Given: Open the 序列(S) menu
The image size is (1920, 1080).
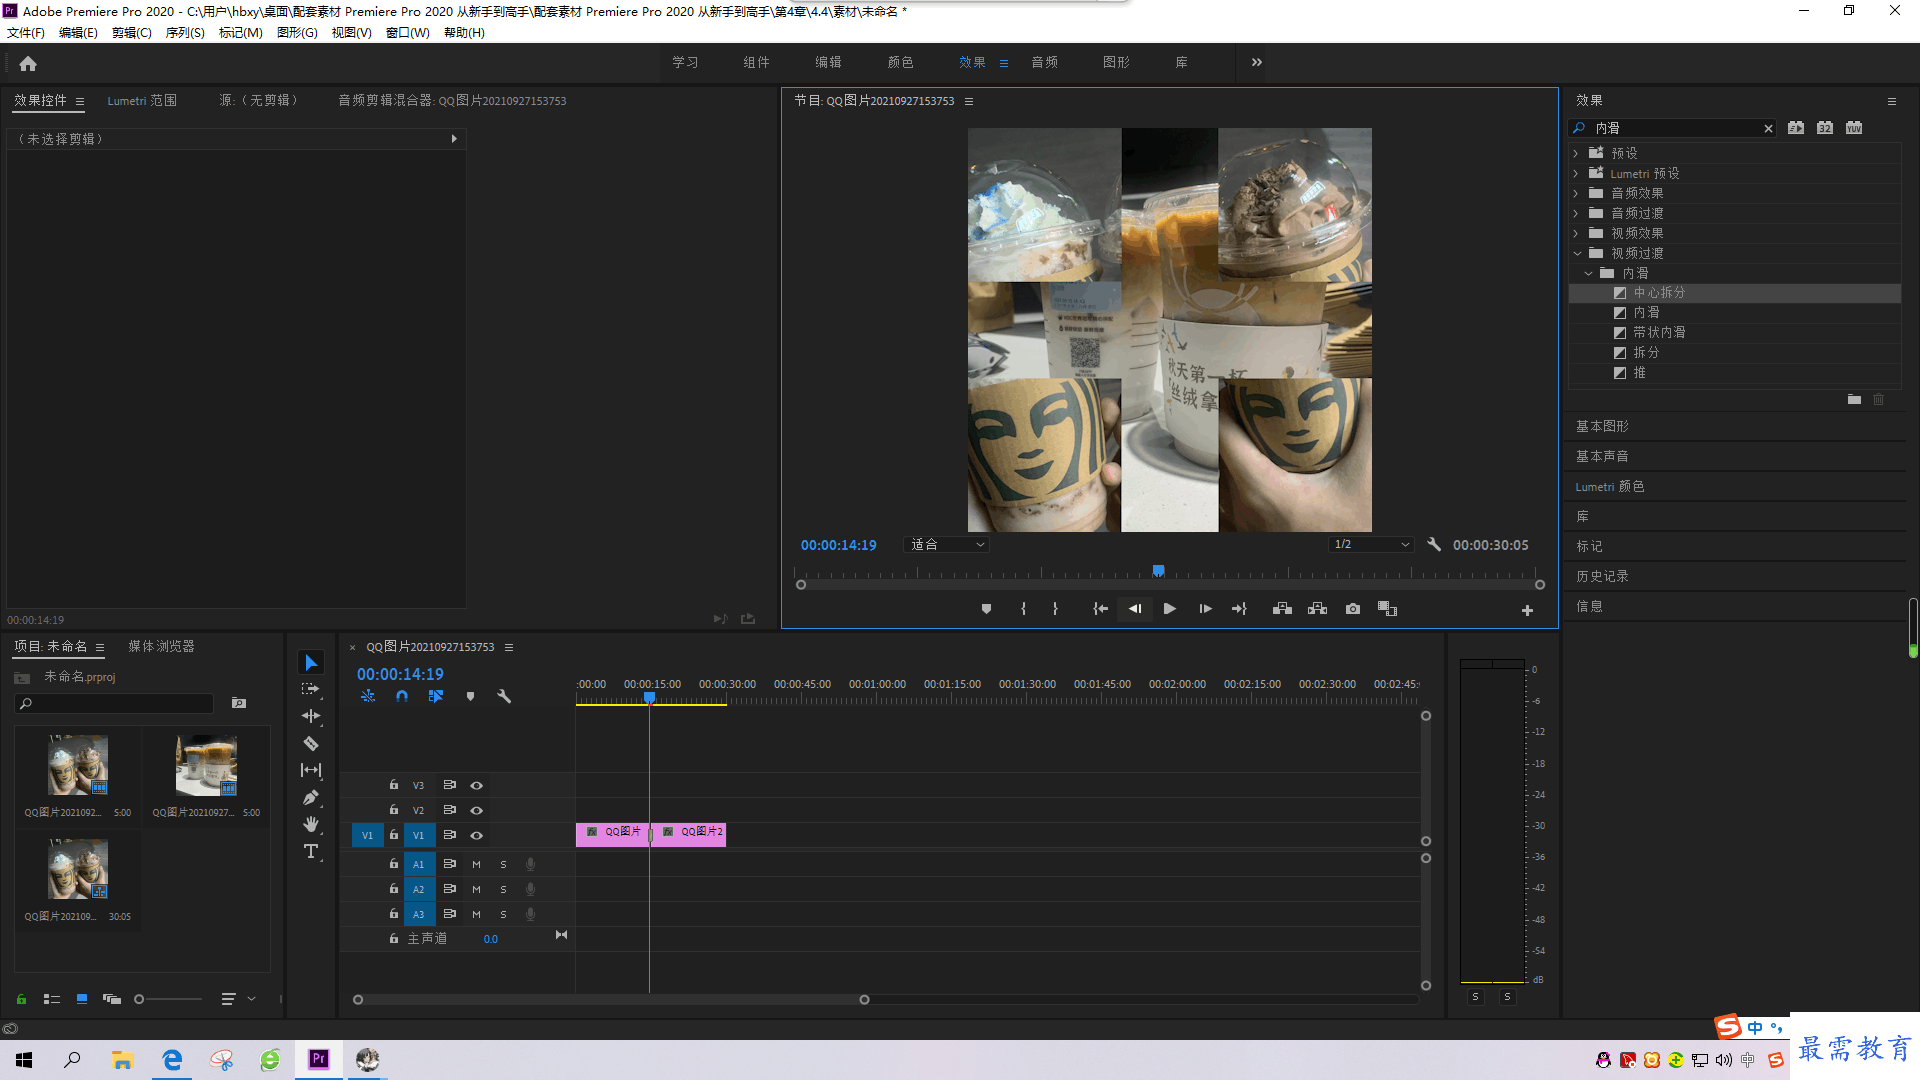Looking at the screenshot, I should (x=185, y=33).
